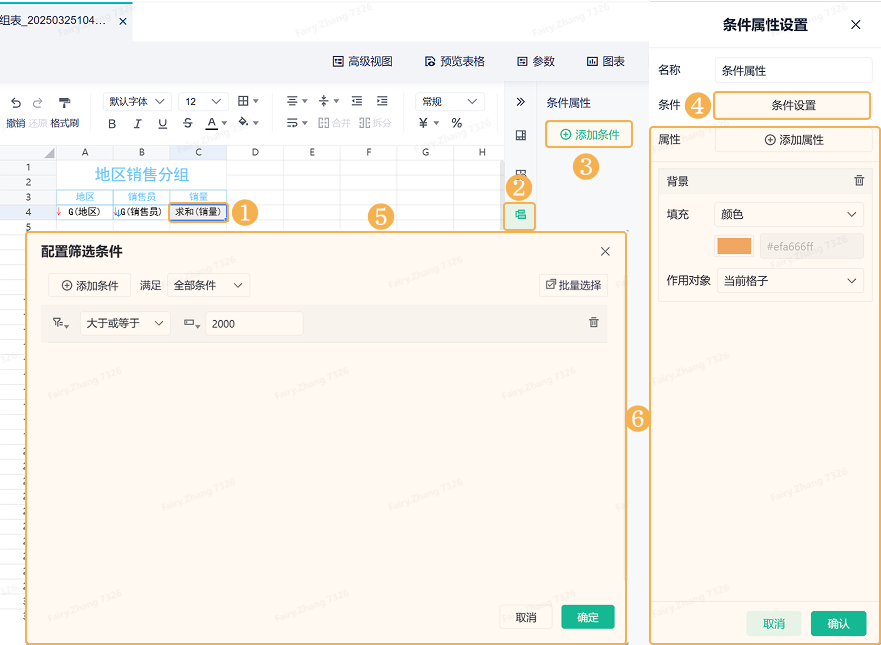This screenshot has width=881, height=645.
Task: Click the redo (还原) arrow icon
Action: point(38,103)
